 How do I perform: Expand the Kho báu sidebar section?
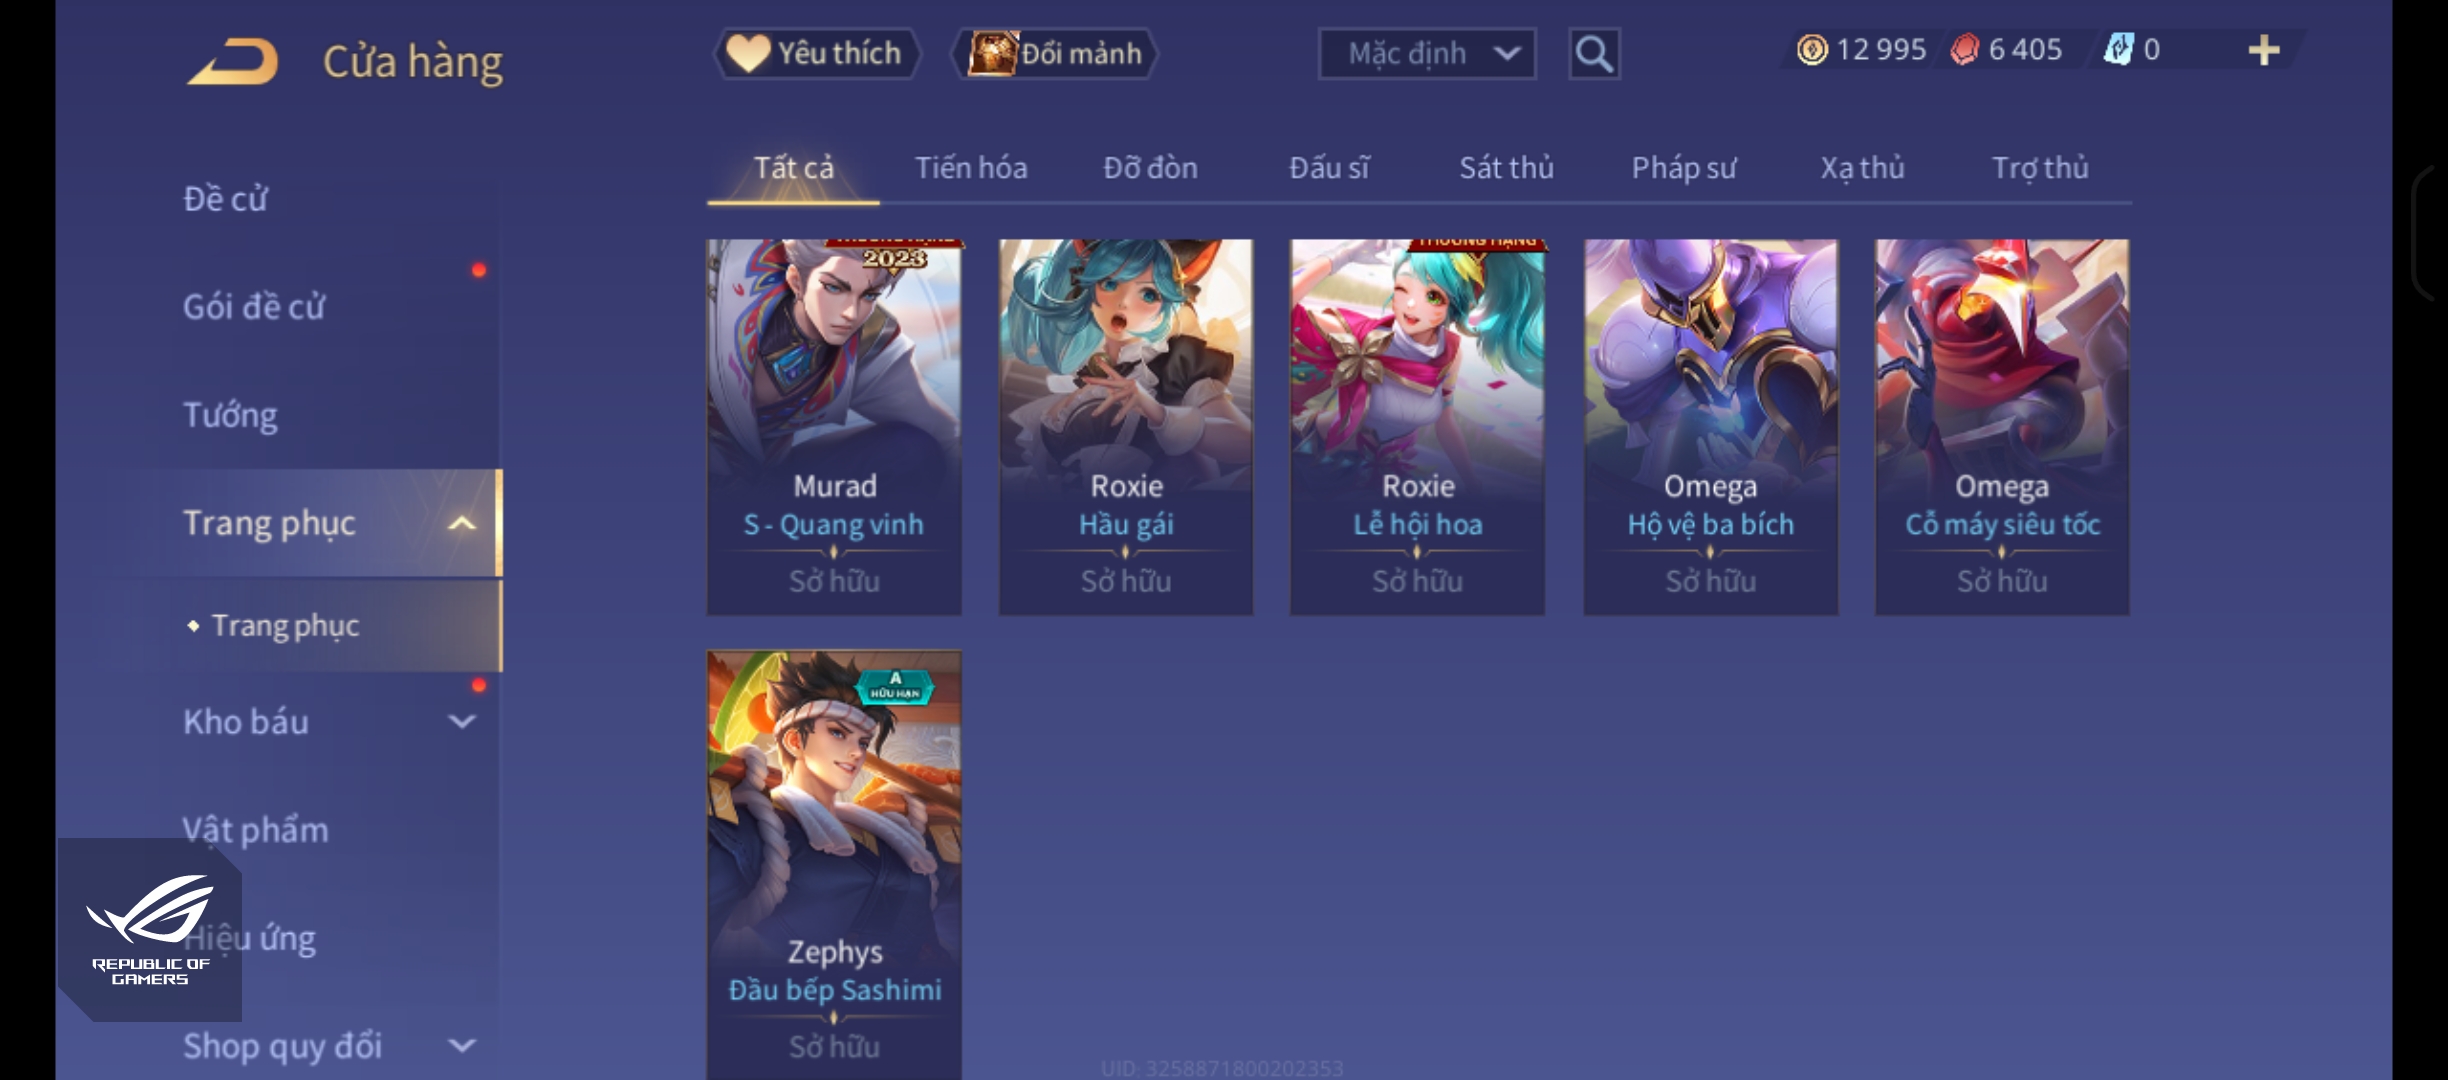pos(462,721)
